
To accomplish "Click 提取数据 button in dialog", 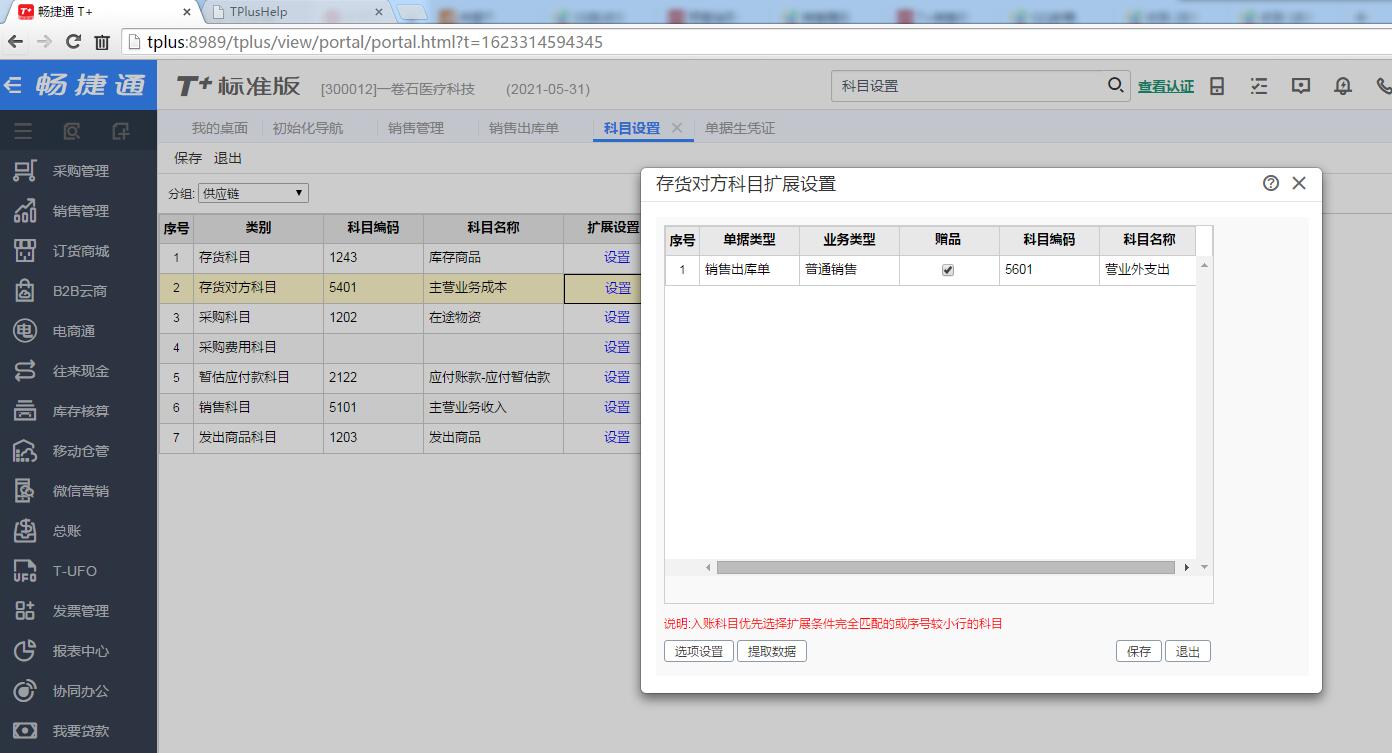I will (x=772, y=651).
